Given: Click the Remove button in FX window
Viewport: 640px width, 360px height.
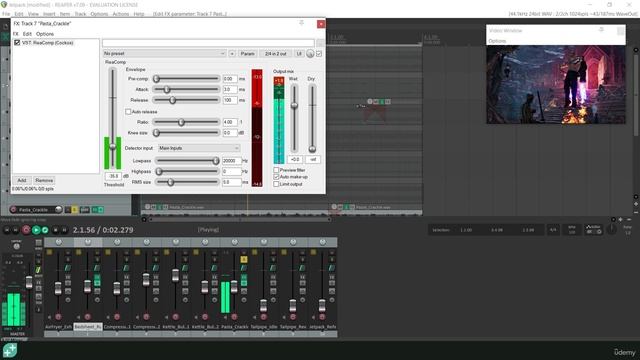Looking at the screenshot, I should pos(44,180).
